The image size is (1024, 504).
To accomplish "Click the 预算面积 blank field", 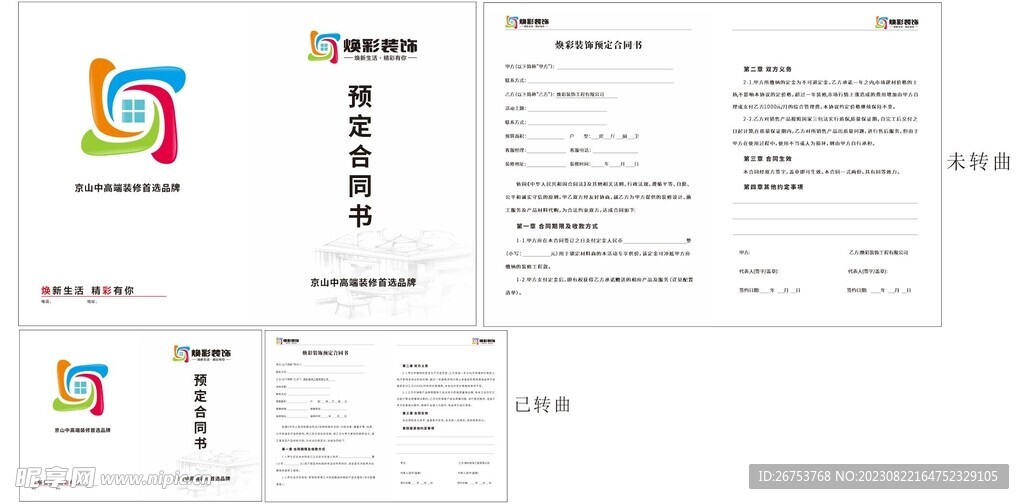I will (546, 136).
